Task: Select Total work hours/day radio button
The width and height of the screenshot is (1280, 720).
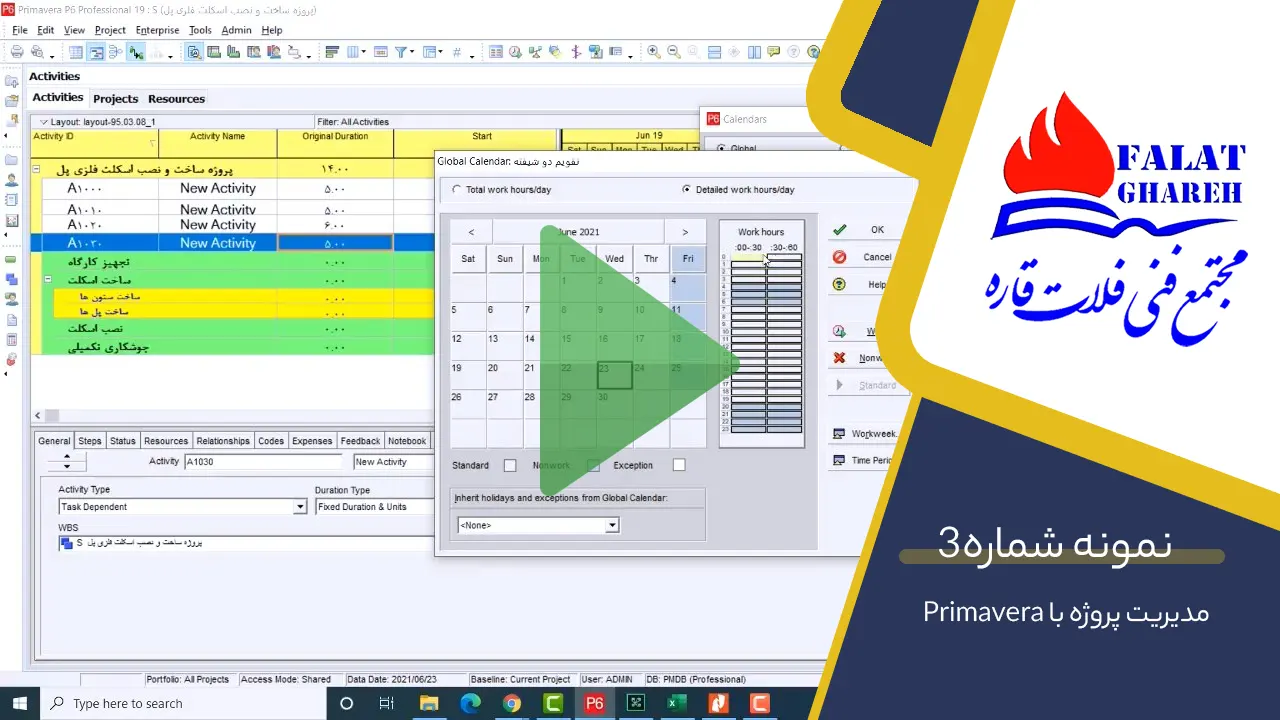Action: [x=457, y=189]
